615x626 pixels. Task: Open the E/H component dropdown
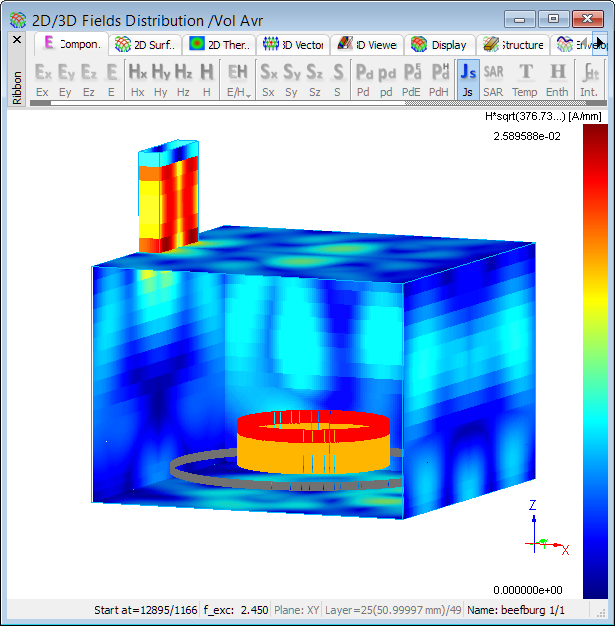(x=238, y=78)
